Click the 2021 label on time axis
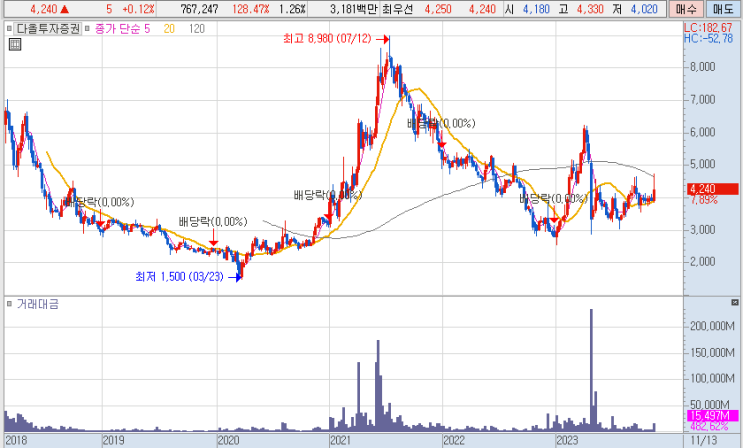This screenshot has width=743, height=448. [x=340, y=440]
